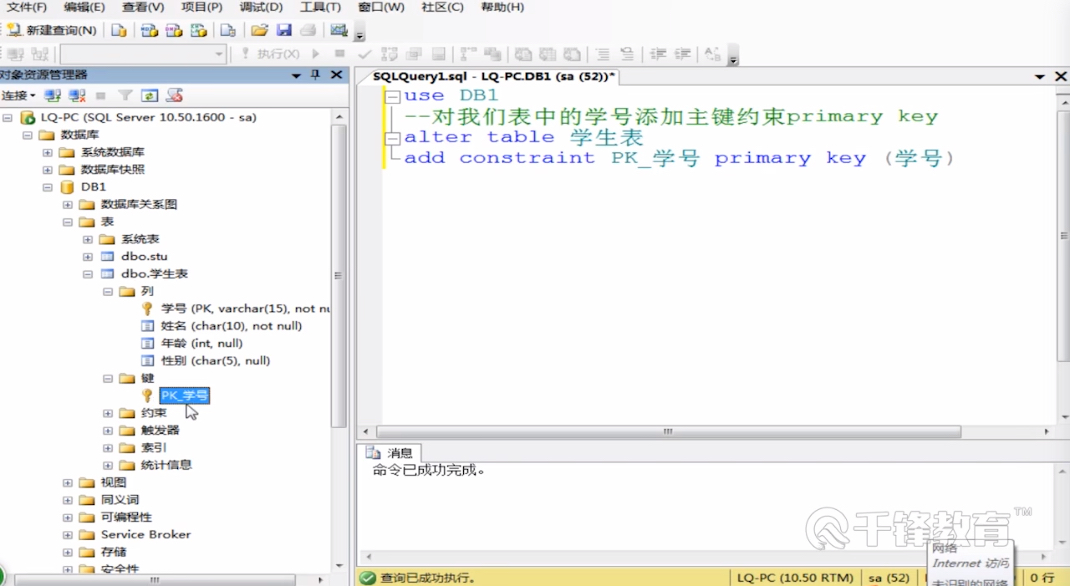Click the Cancel Executing Query stop icon
Screen dimensions: 1070x586
339,54
